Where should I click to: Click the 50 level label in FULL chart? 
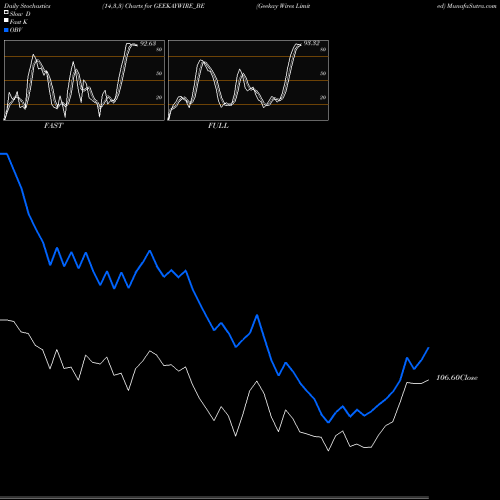tap(323, 73)
